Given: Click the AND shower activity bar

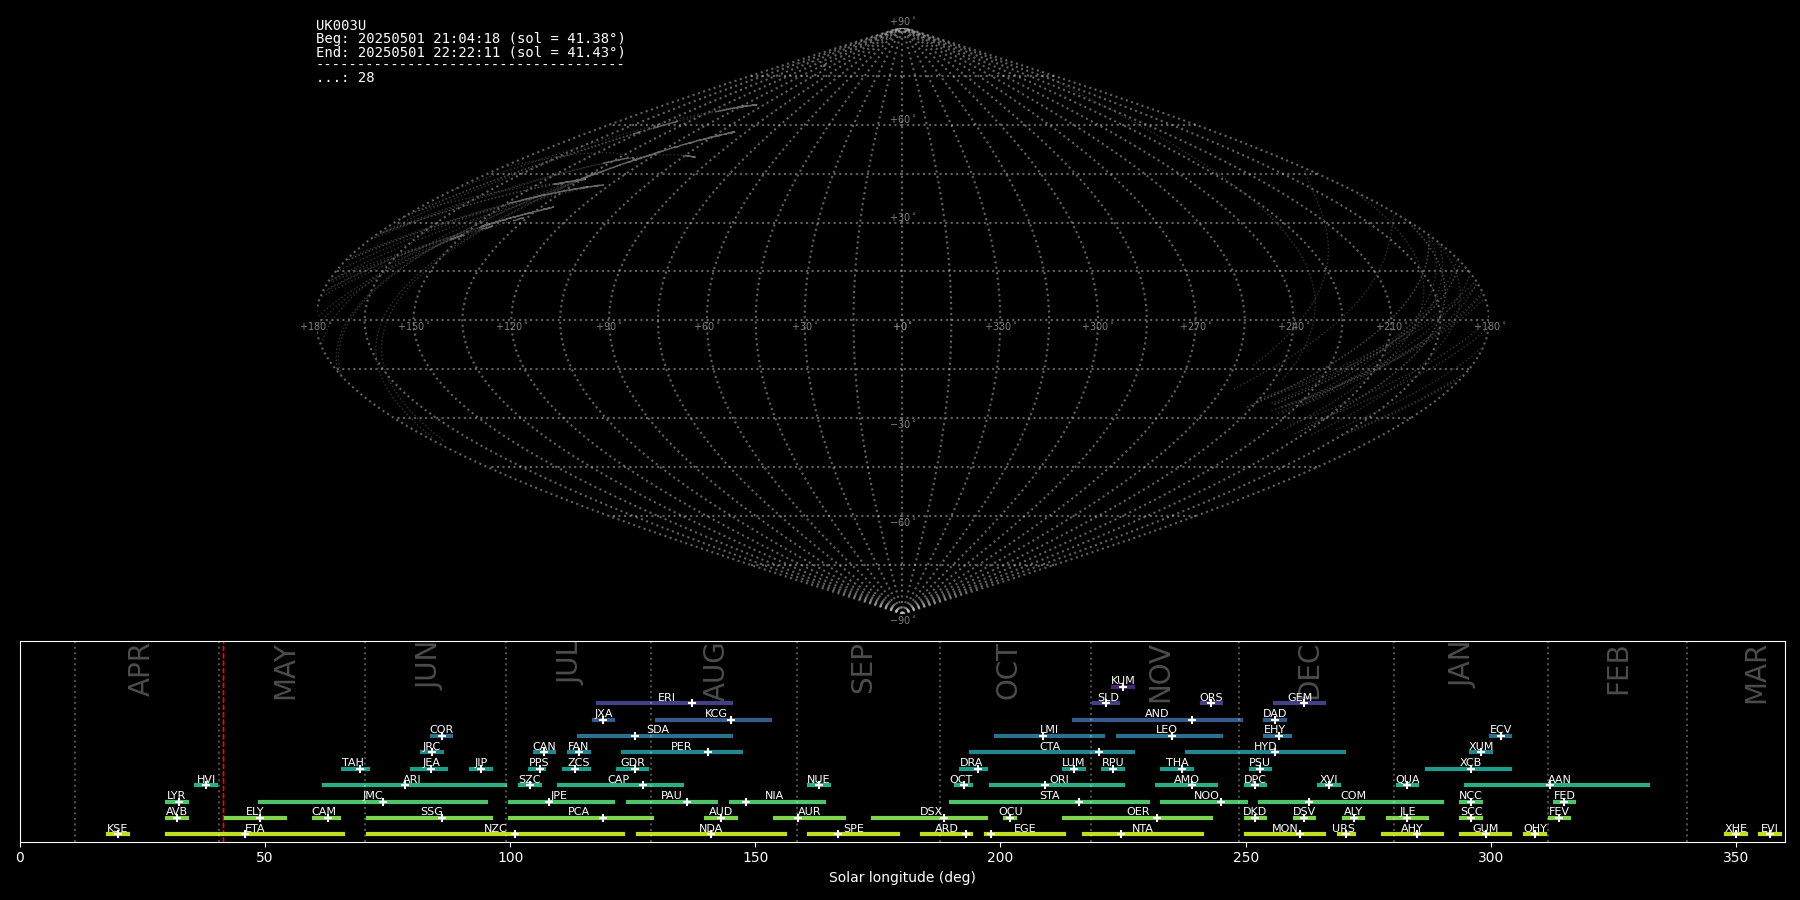Looking at the screenshot, I should [x=1157, y=720].
